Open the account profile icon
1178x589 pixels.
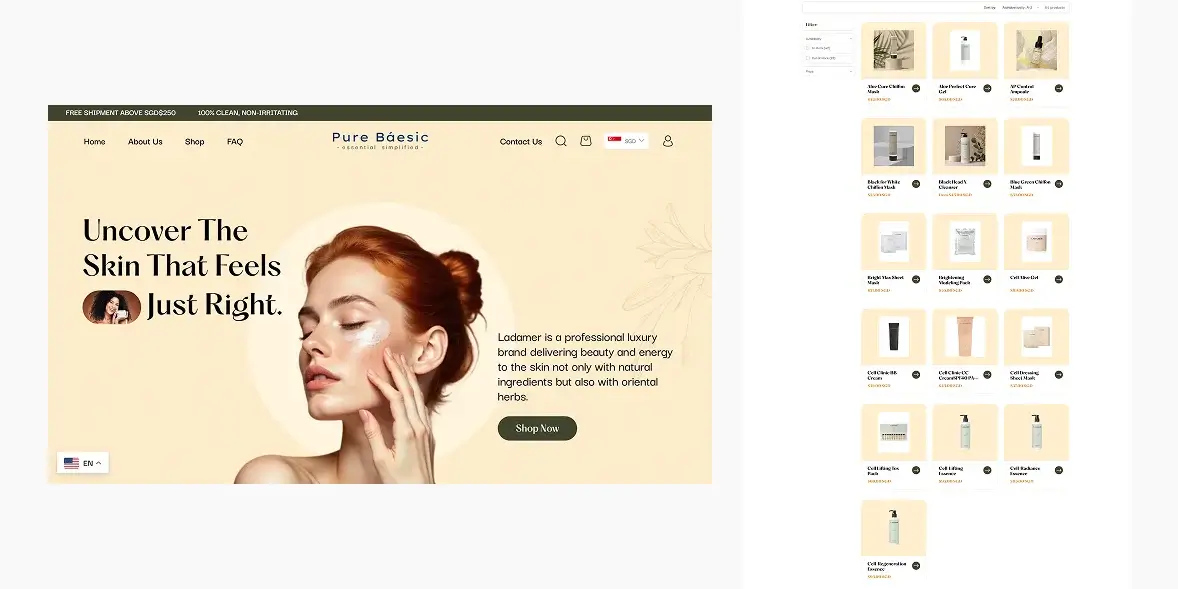click(668, 141)
